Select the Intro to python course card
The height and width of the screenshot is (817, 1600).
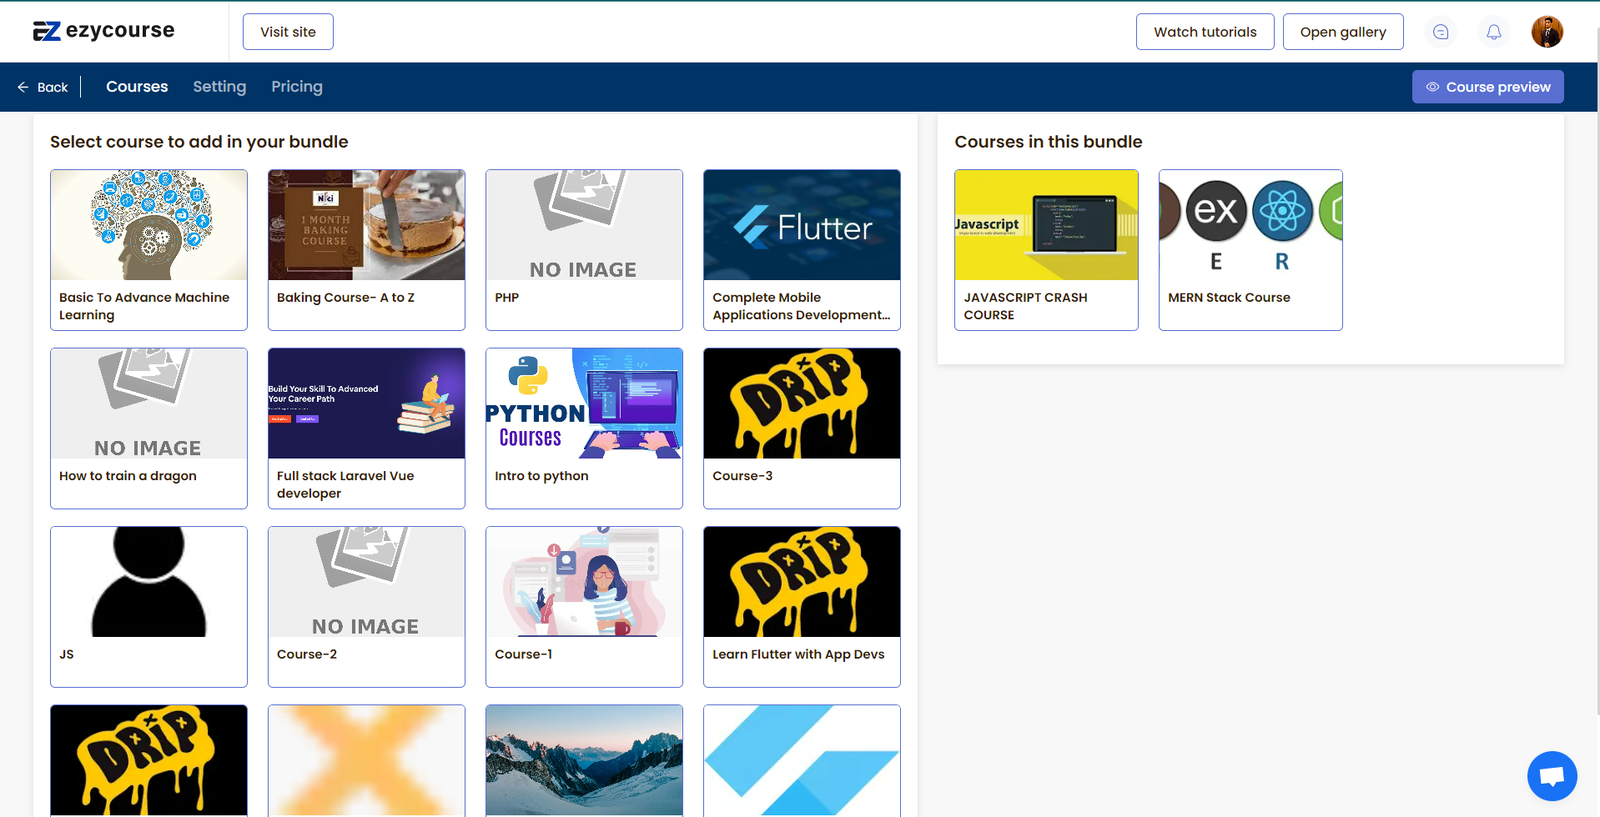coord(584,428)
